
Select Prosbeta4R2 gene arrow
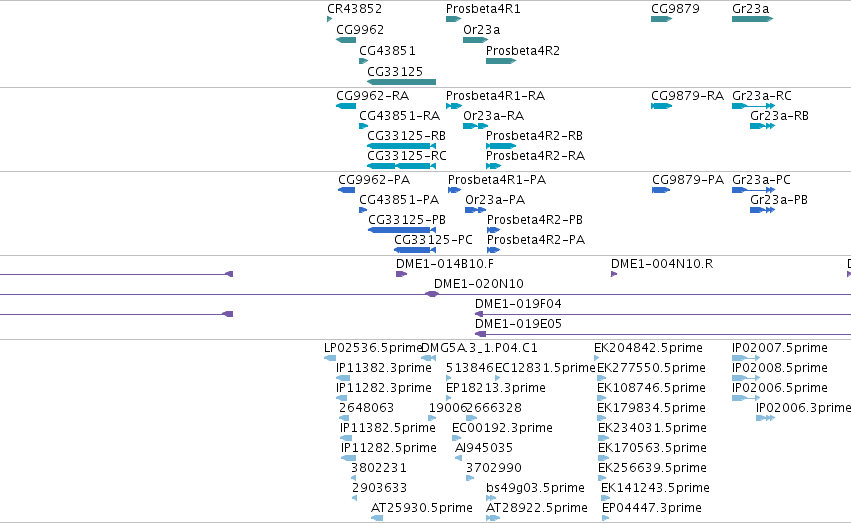[500, 61]
